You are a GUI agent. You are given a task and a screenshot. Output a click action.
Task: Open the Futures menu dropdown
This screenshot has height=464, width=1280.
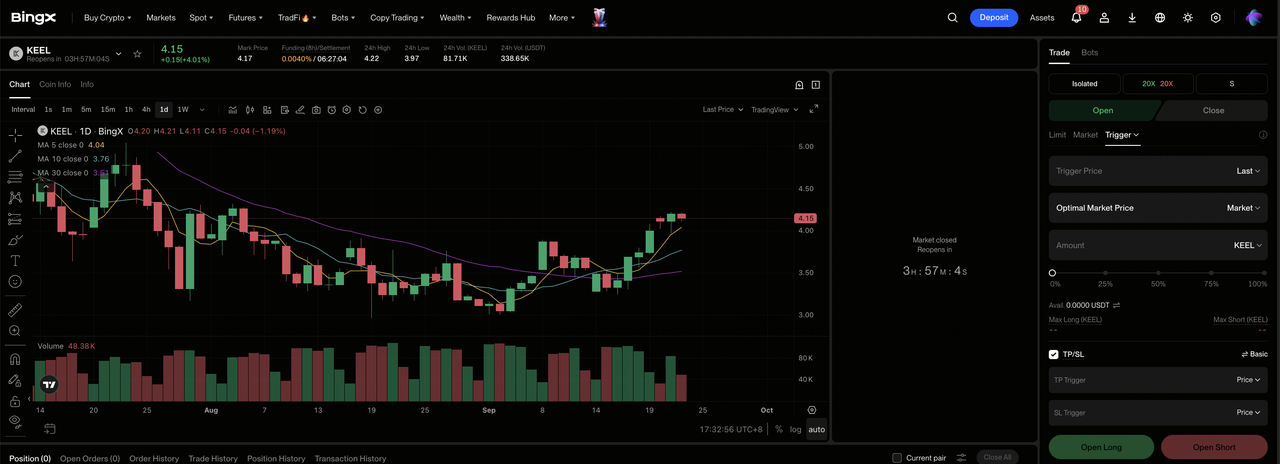coord(246,17)
